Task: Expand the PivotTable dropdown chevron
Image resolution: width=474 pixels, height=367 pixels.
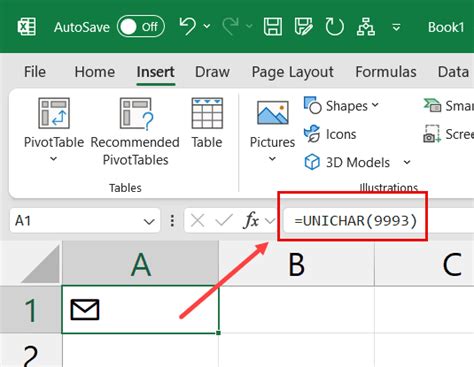Action: click(54, 159)
